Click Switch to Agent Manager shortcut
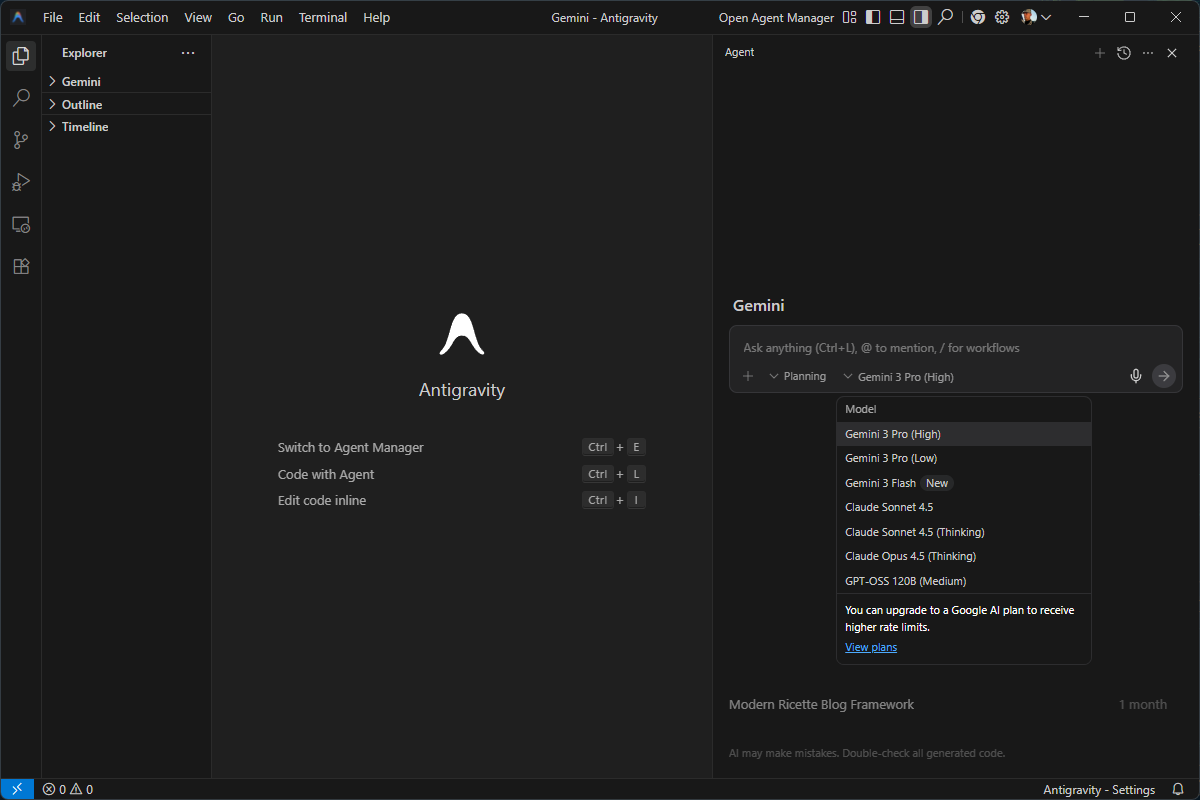The height and width of the screenshot is (800, 1200). click(x=351, y=447)
